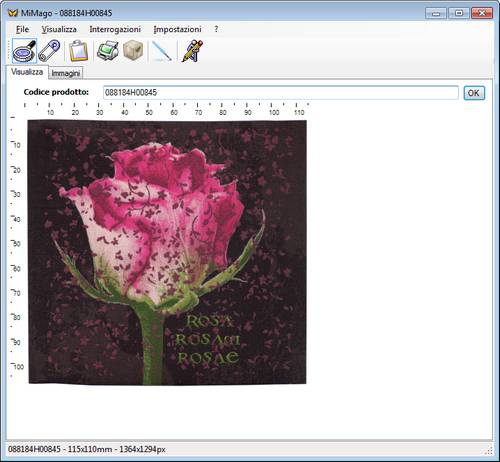The height and width of the screenshot is (462, 500).
Task: Click the rose product image
Action: coord(167,252)
